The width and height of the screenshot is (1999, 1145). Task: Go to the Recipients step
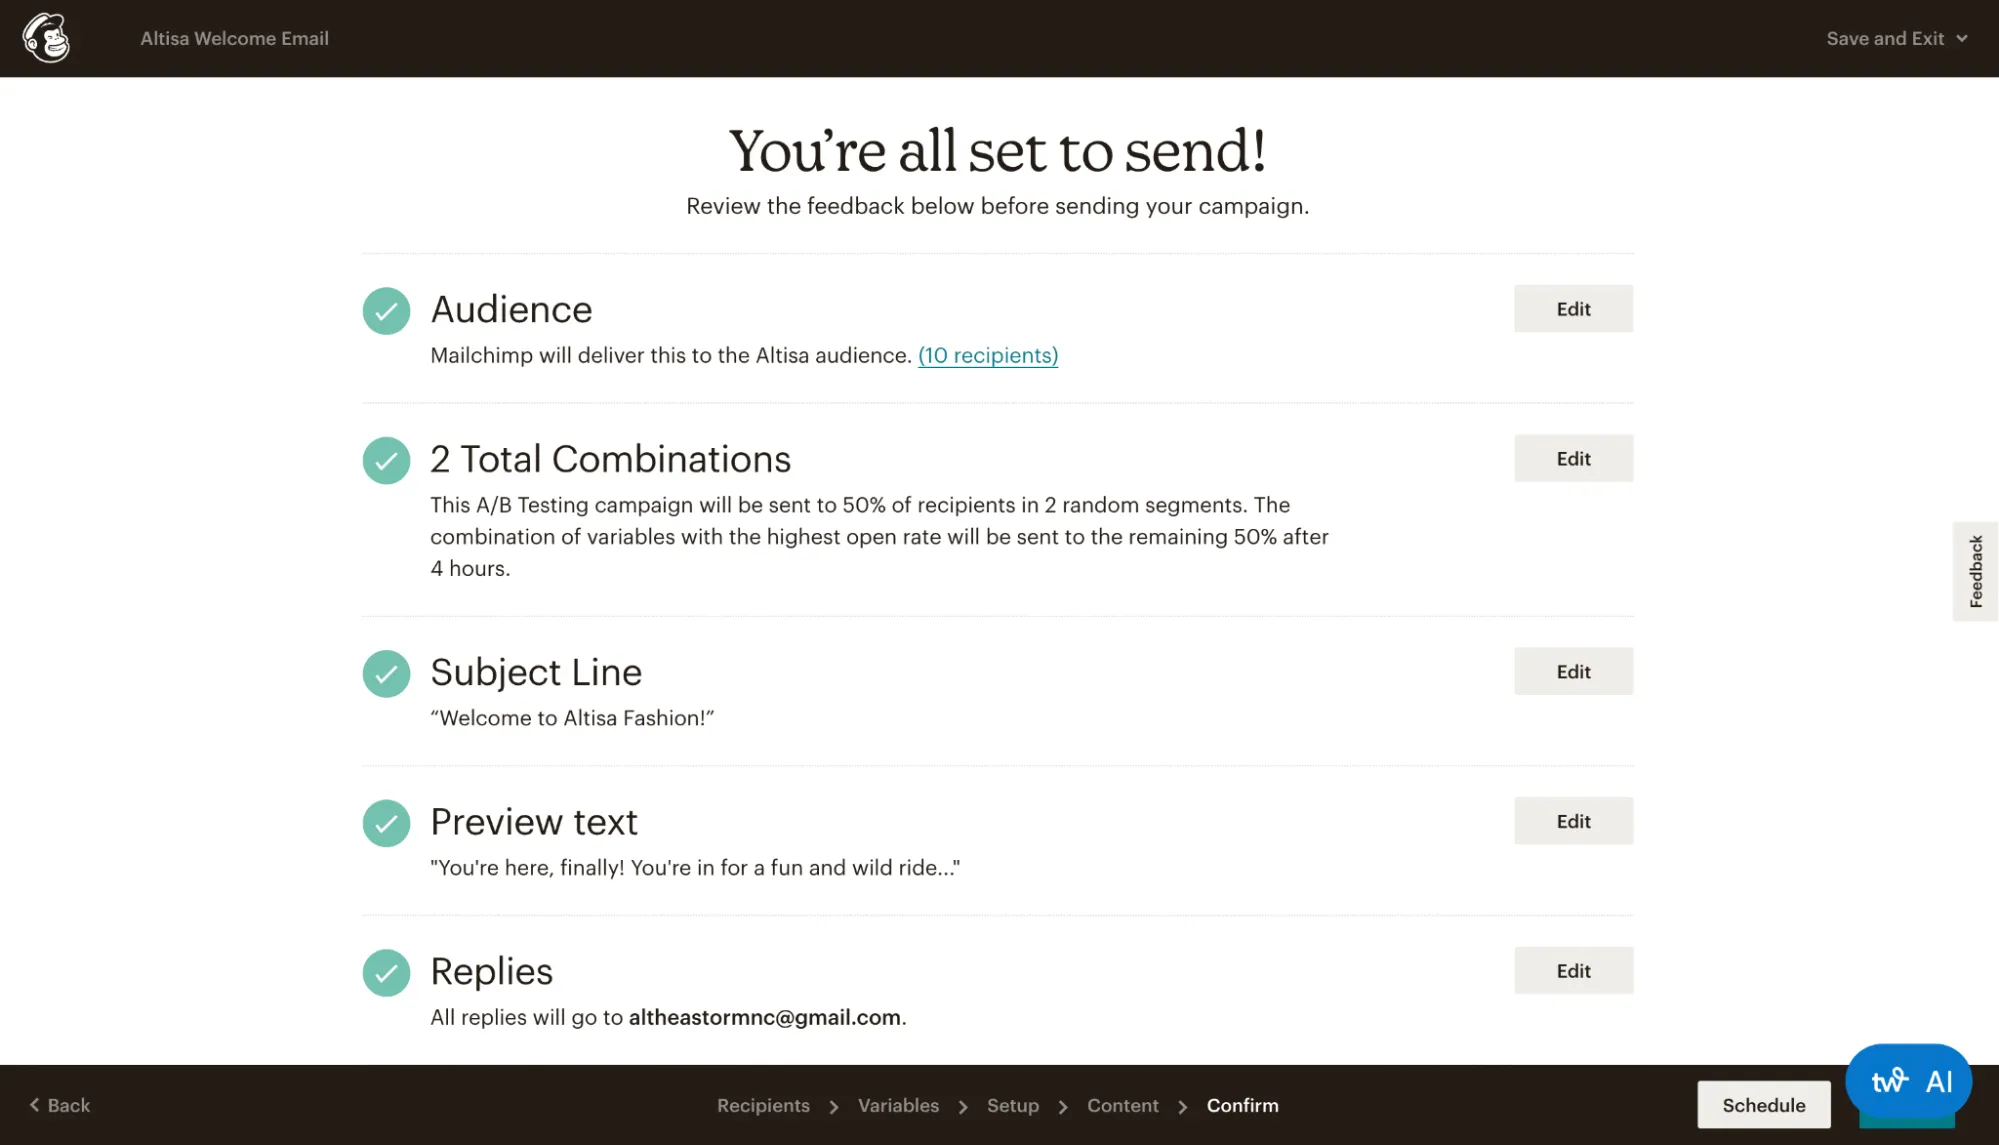[763, 1105]
